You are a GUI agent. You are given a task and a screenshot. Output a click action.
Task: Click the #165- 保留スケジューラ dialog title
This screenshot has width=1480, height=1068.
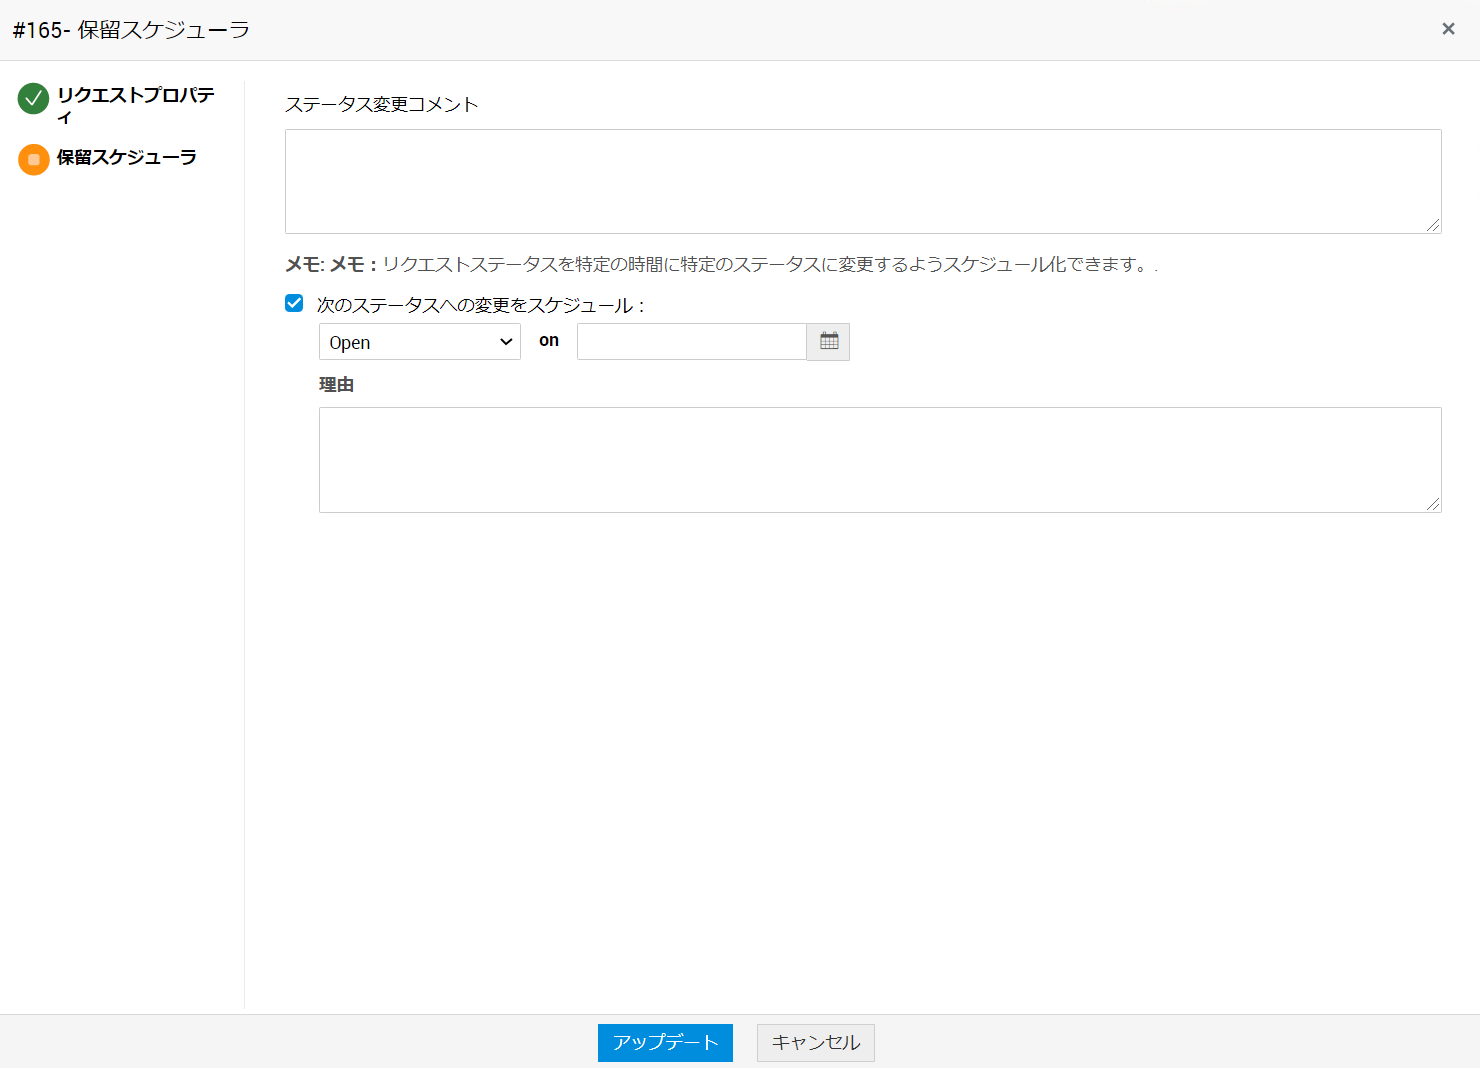pyautogui.click(x=131, y=30)
